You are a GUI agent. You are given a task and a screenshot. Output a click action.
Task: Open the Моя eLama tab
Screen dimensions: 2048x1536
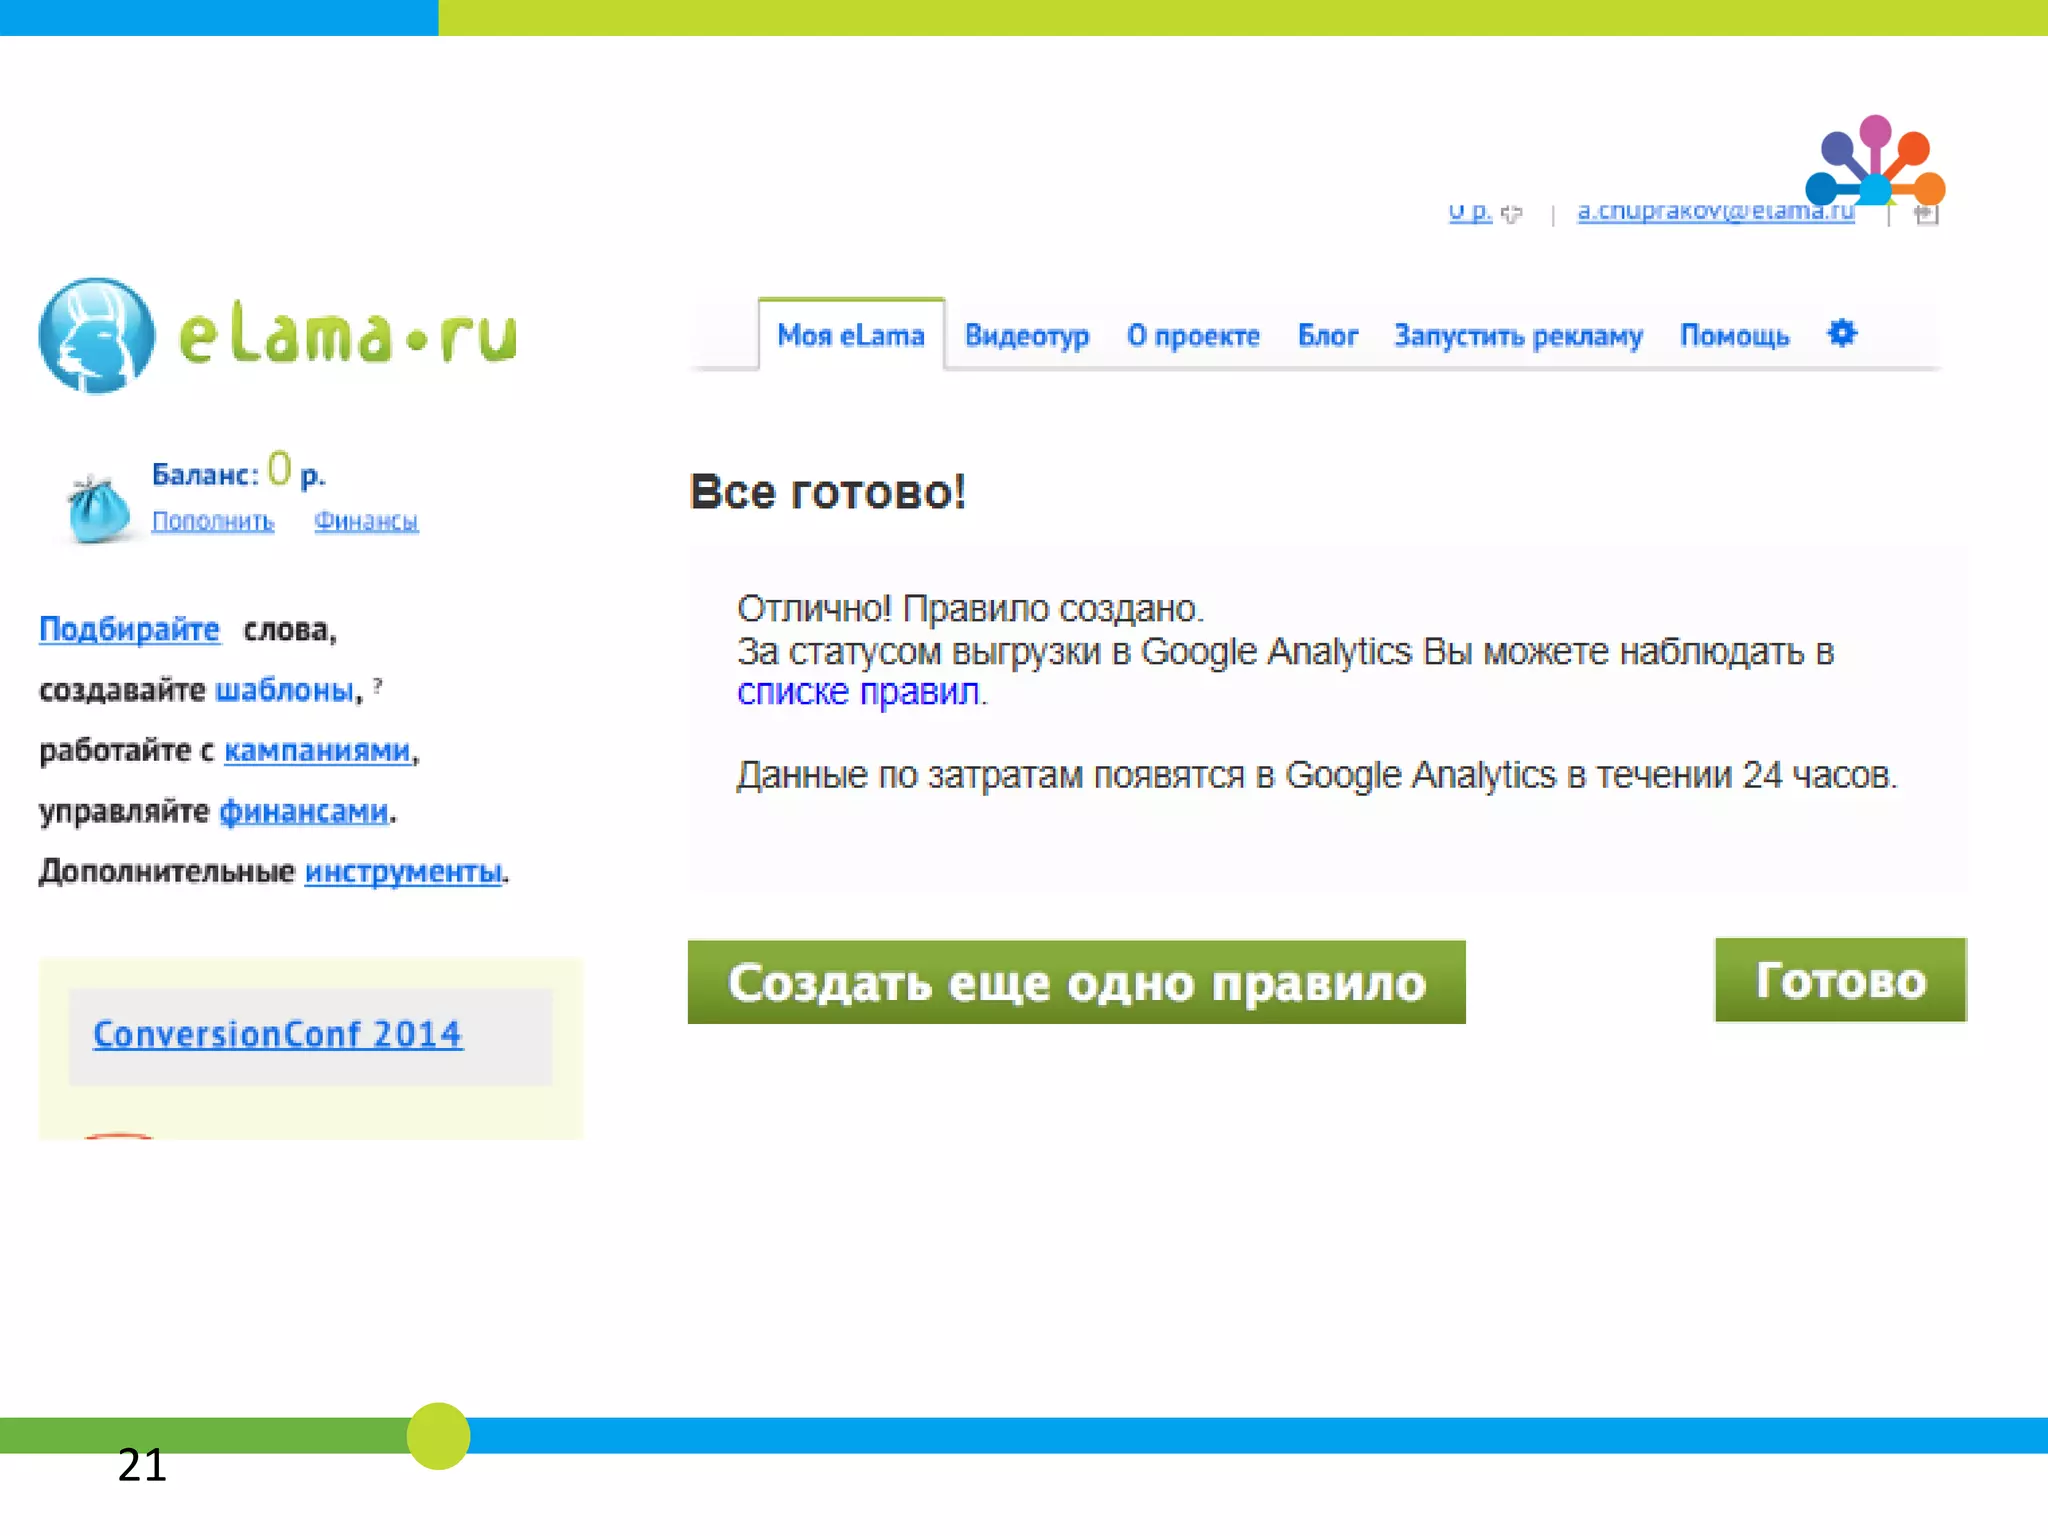coord(850,336)
